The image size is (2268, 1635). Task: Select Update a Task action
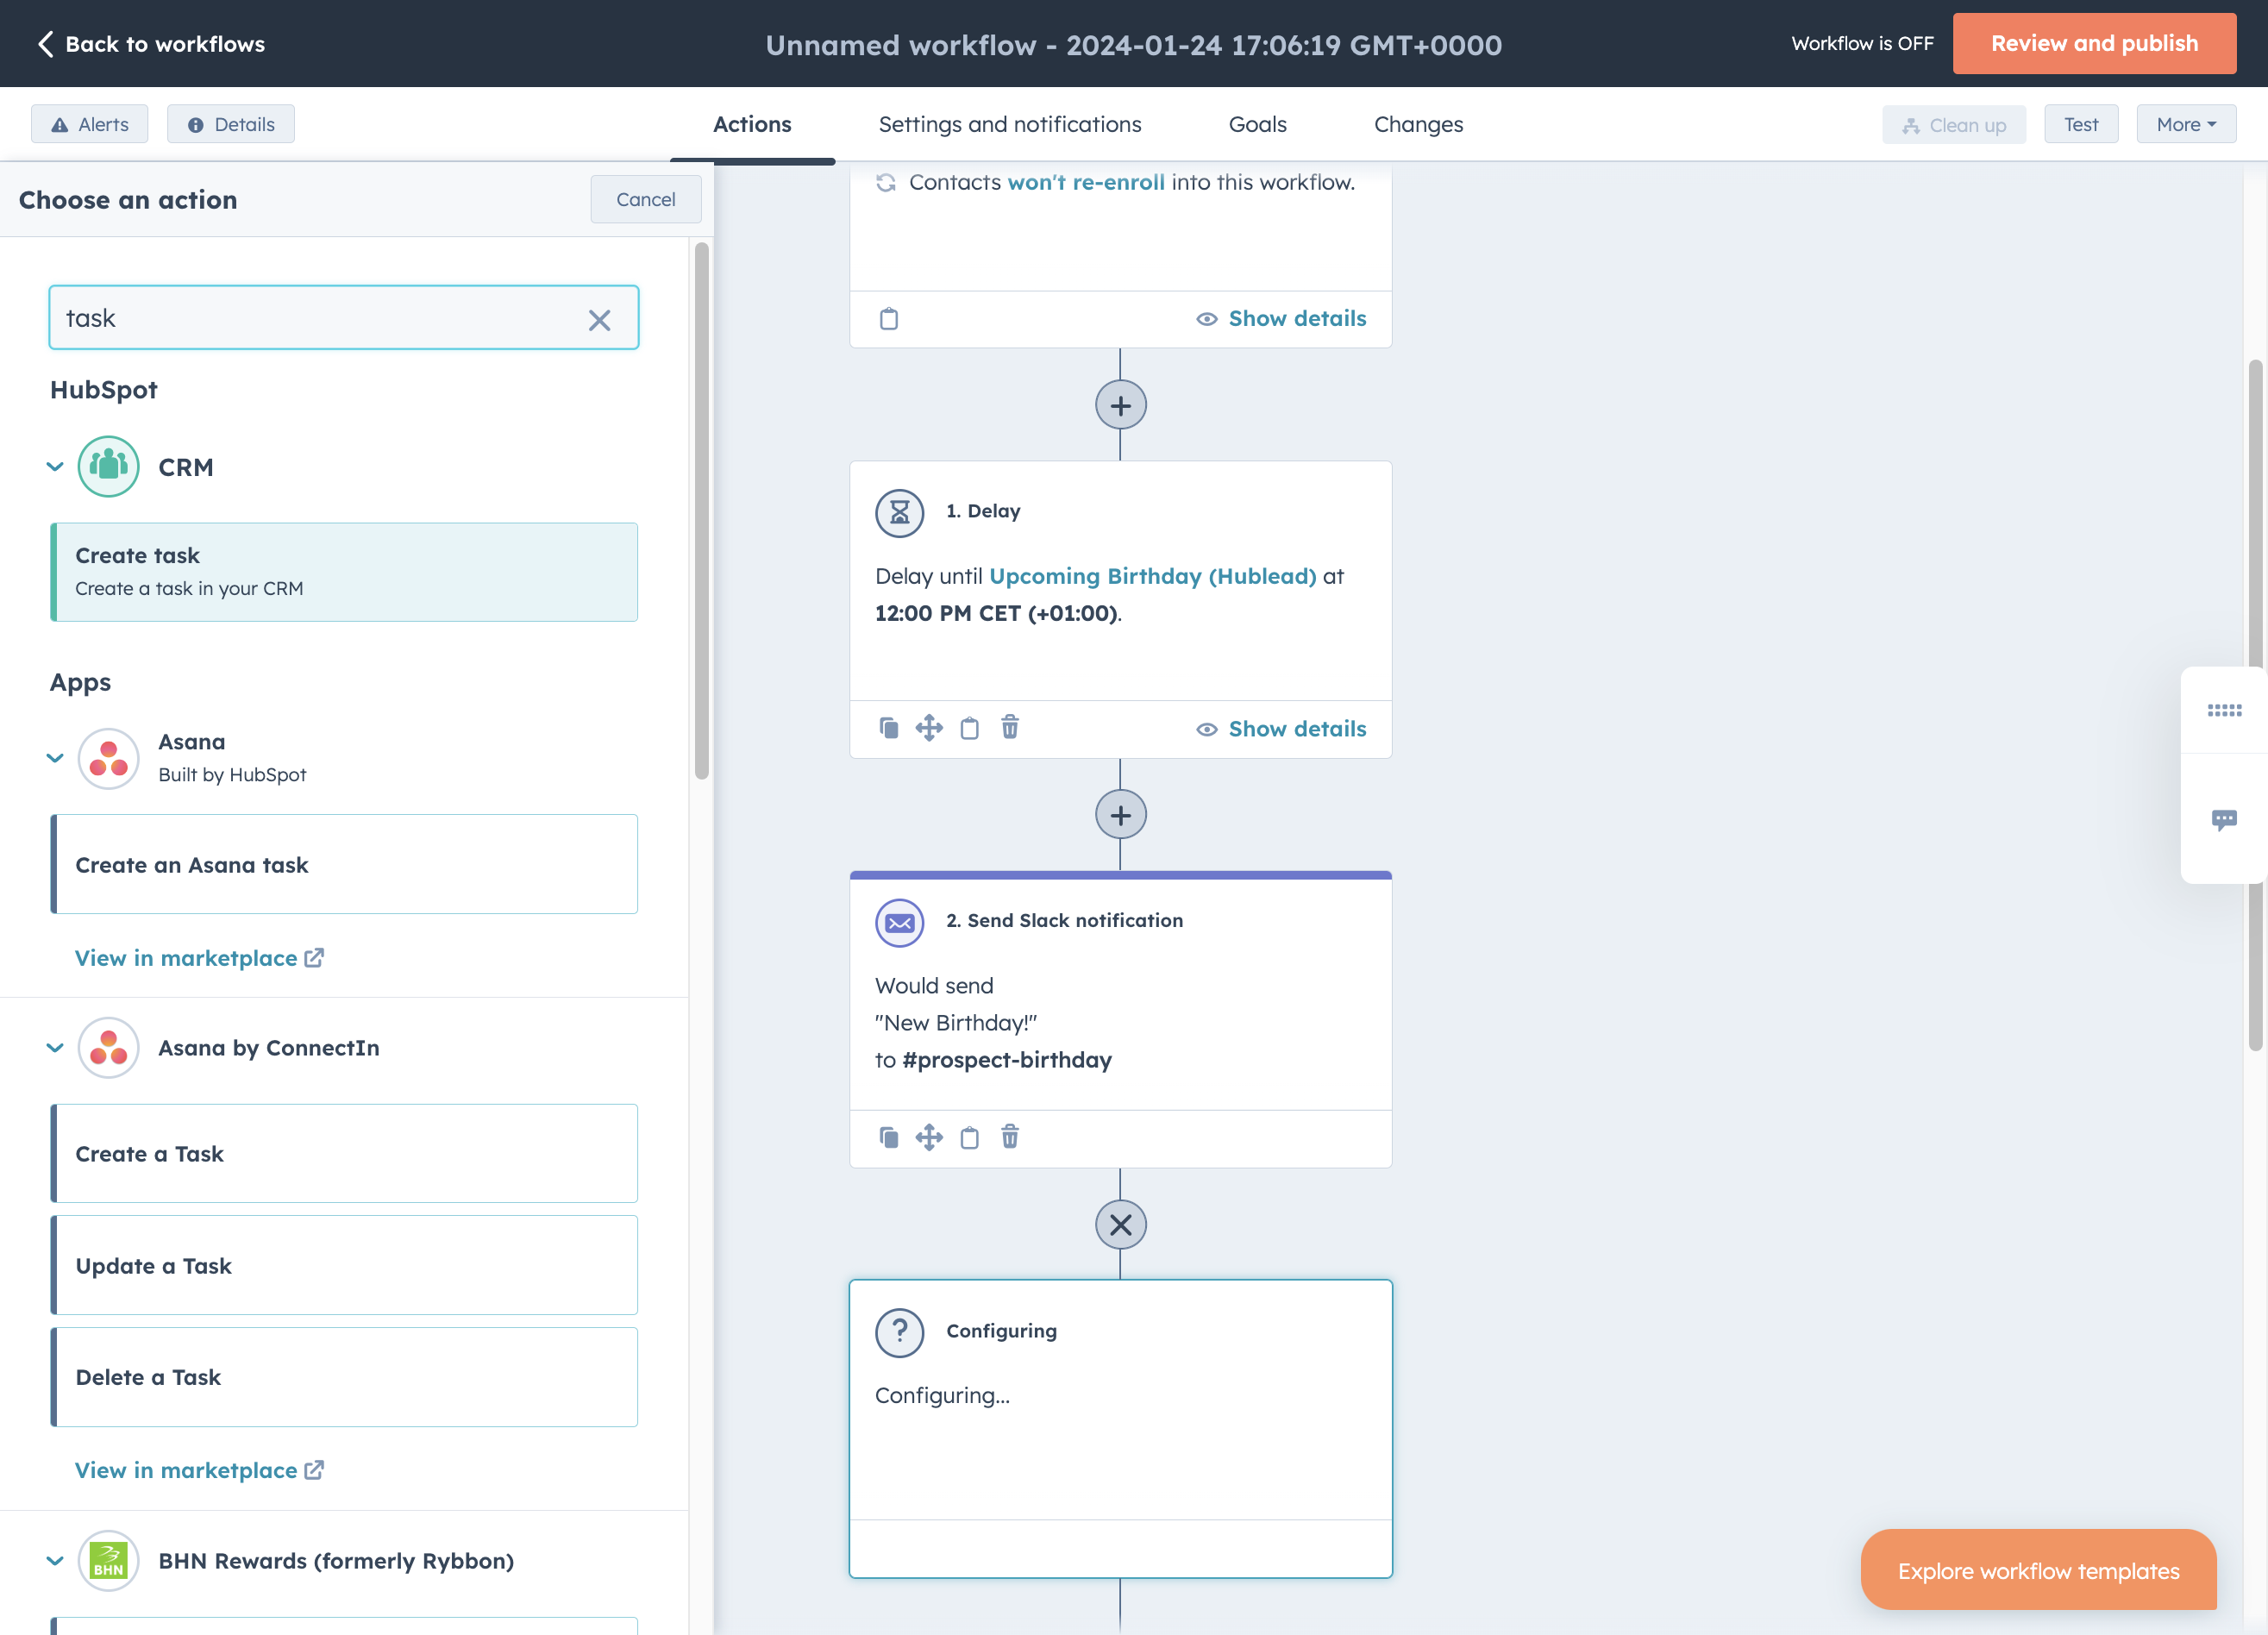(x=344, y=1265)
